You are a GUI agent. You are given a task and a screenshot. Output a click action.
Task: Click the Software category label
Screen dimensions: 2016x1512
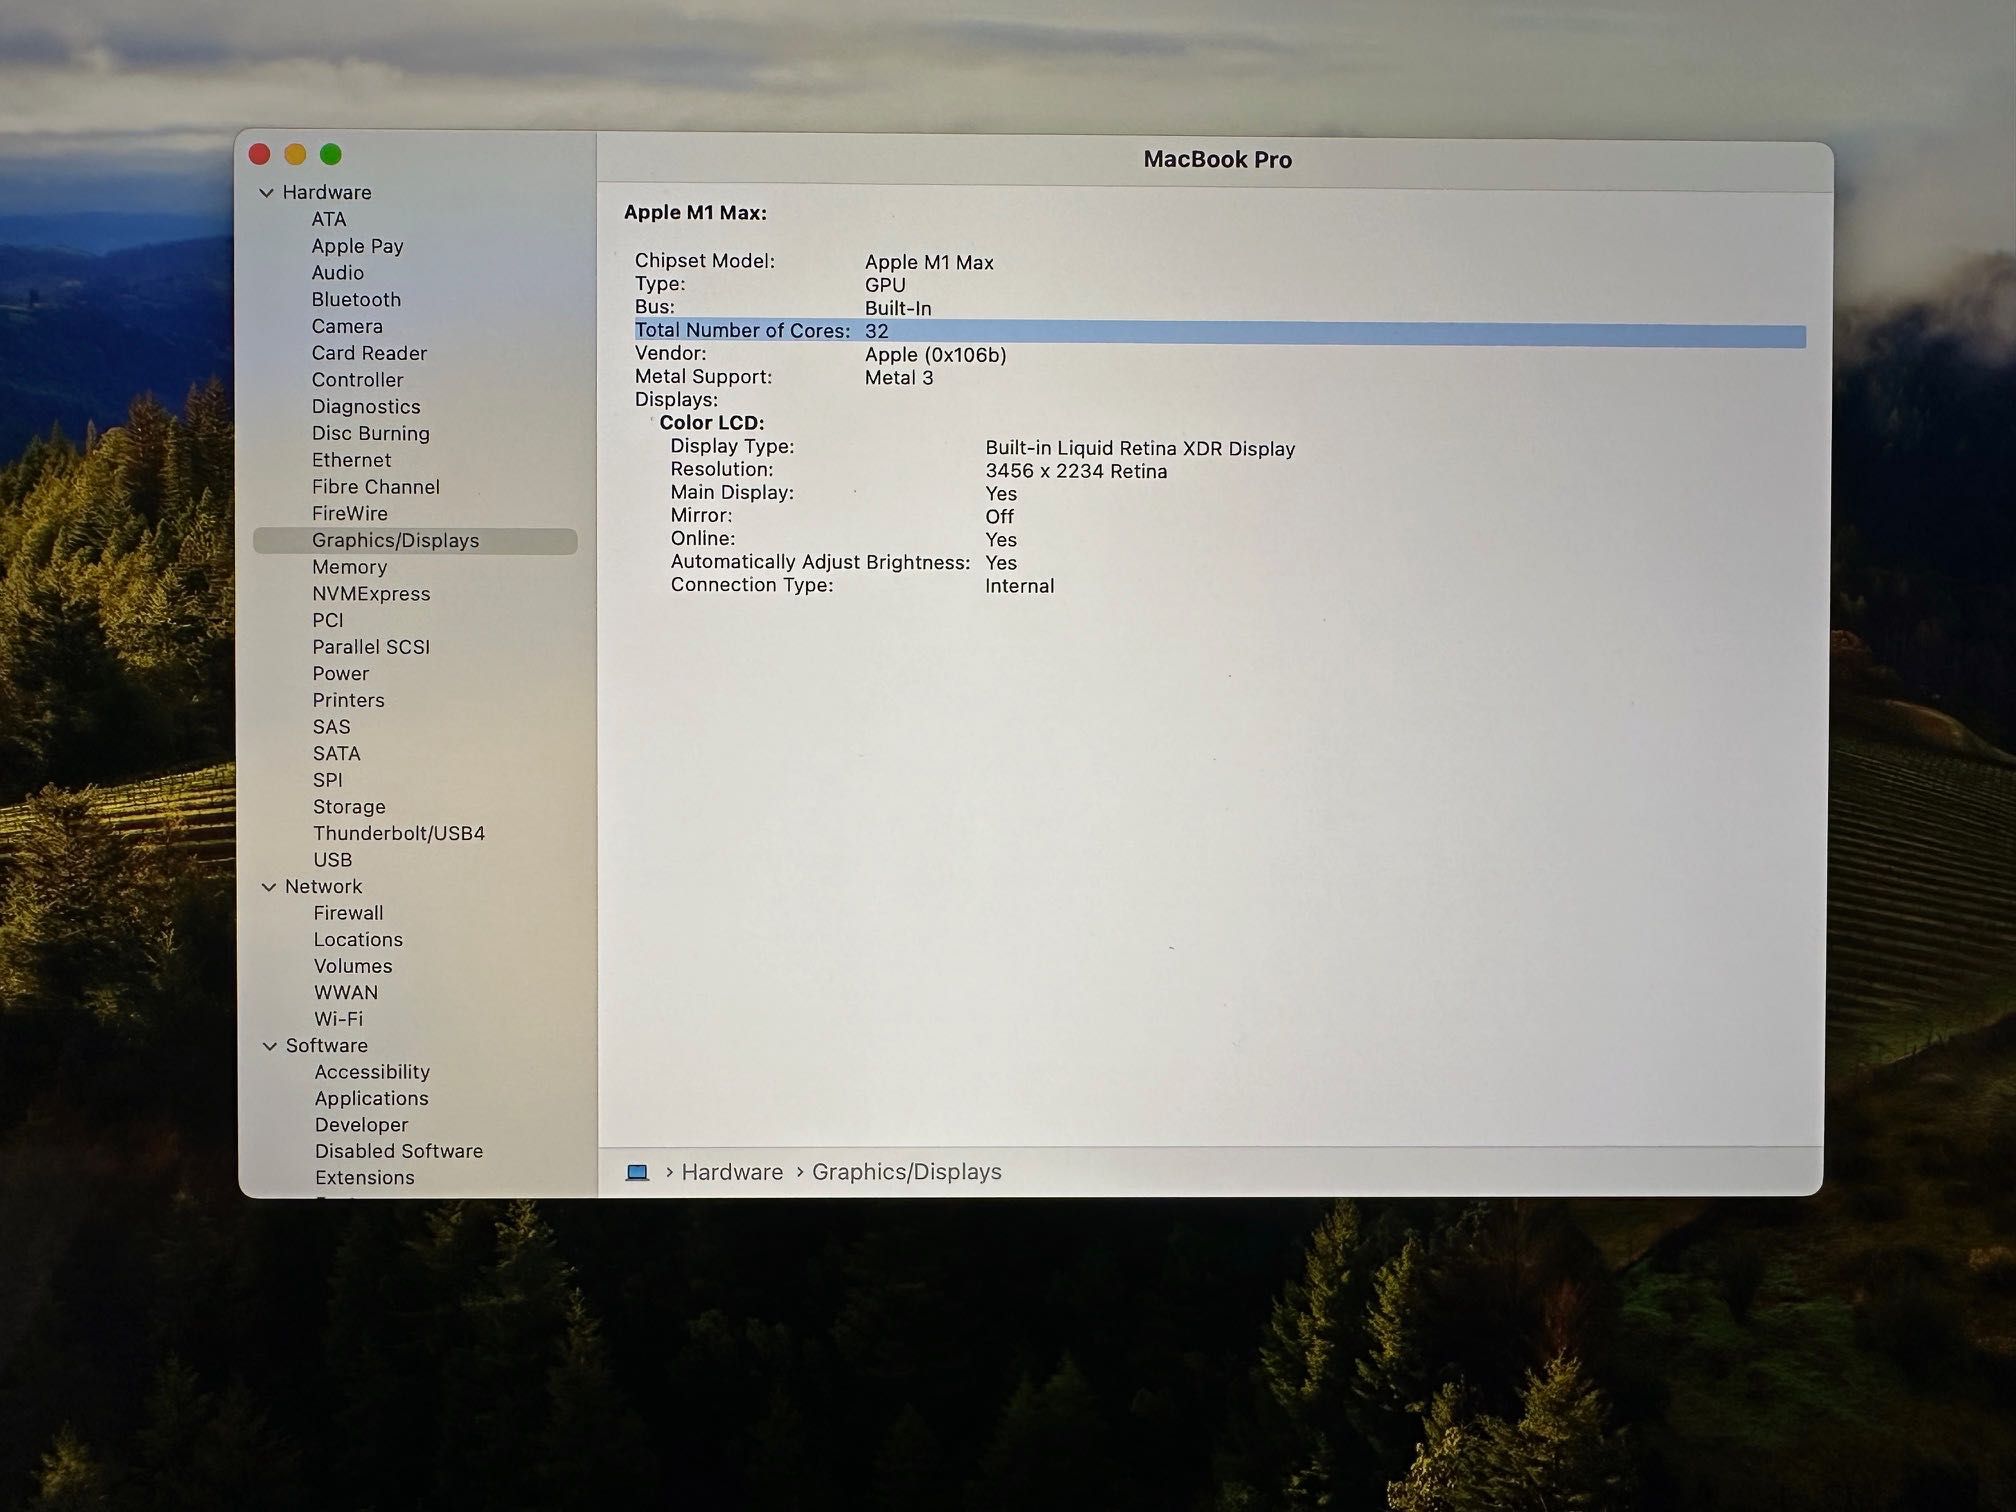327,1046
